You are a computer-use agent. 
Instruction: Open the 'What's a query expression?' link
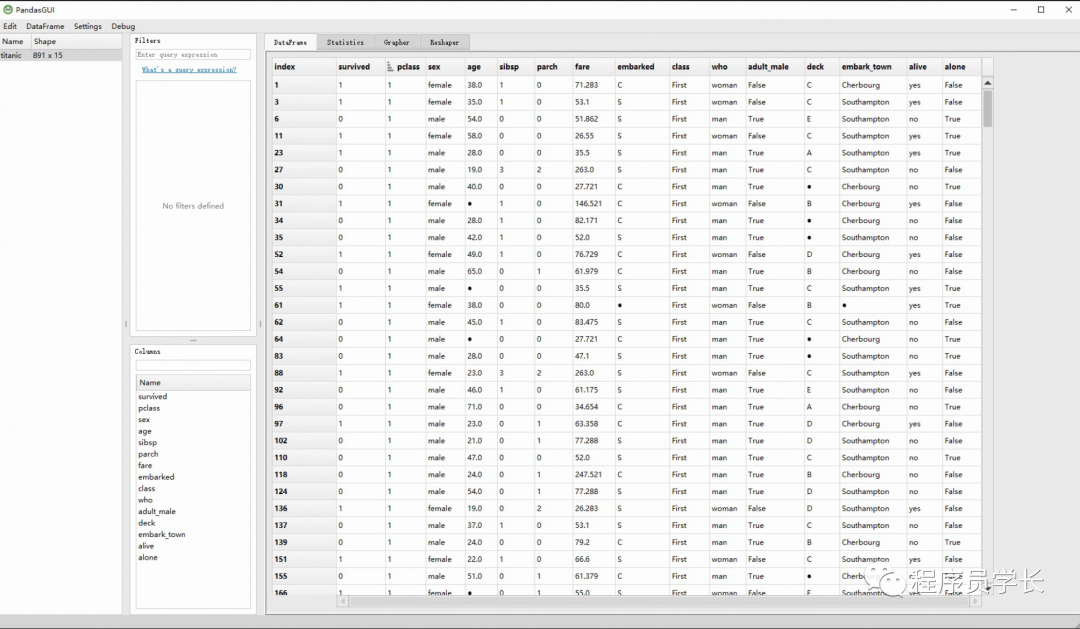tap(189, 70)
